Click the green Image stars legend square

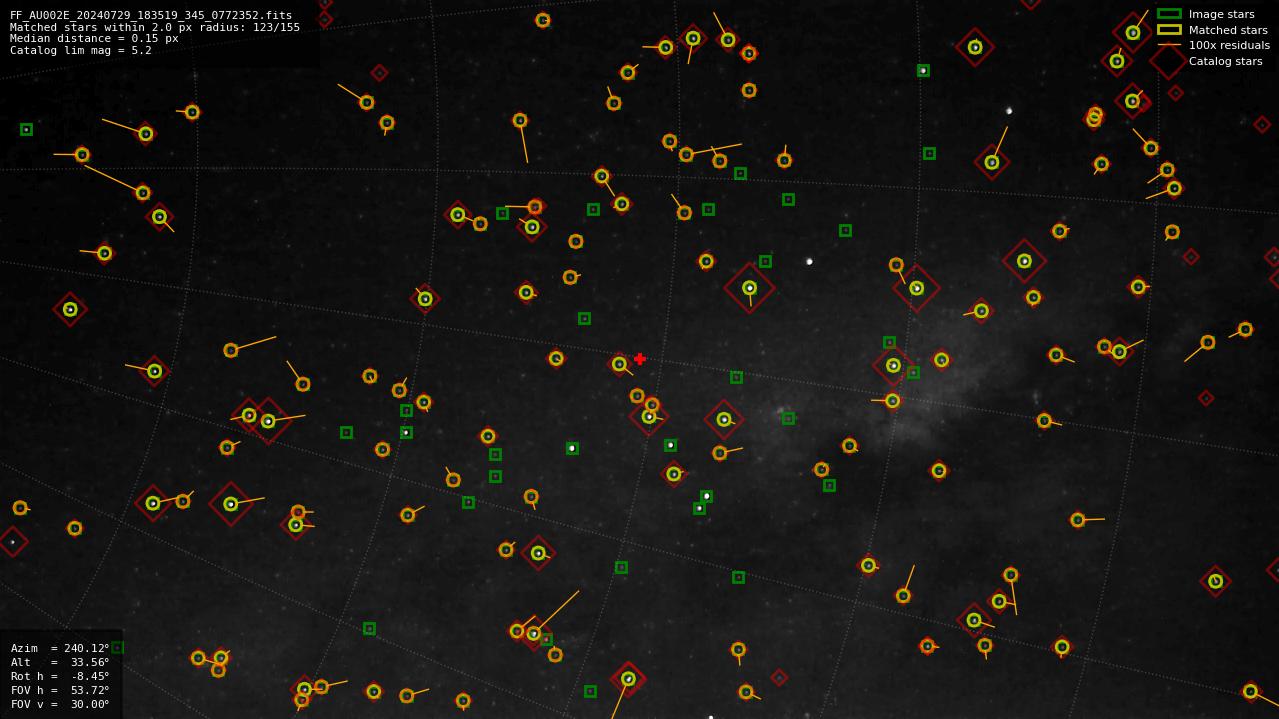(1169, 14)
